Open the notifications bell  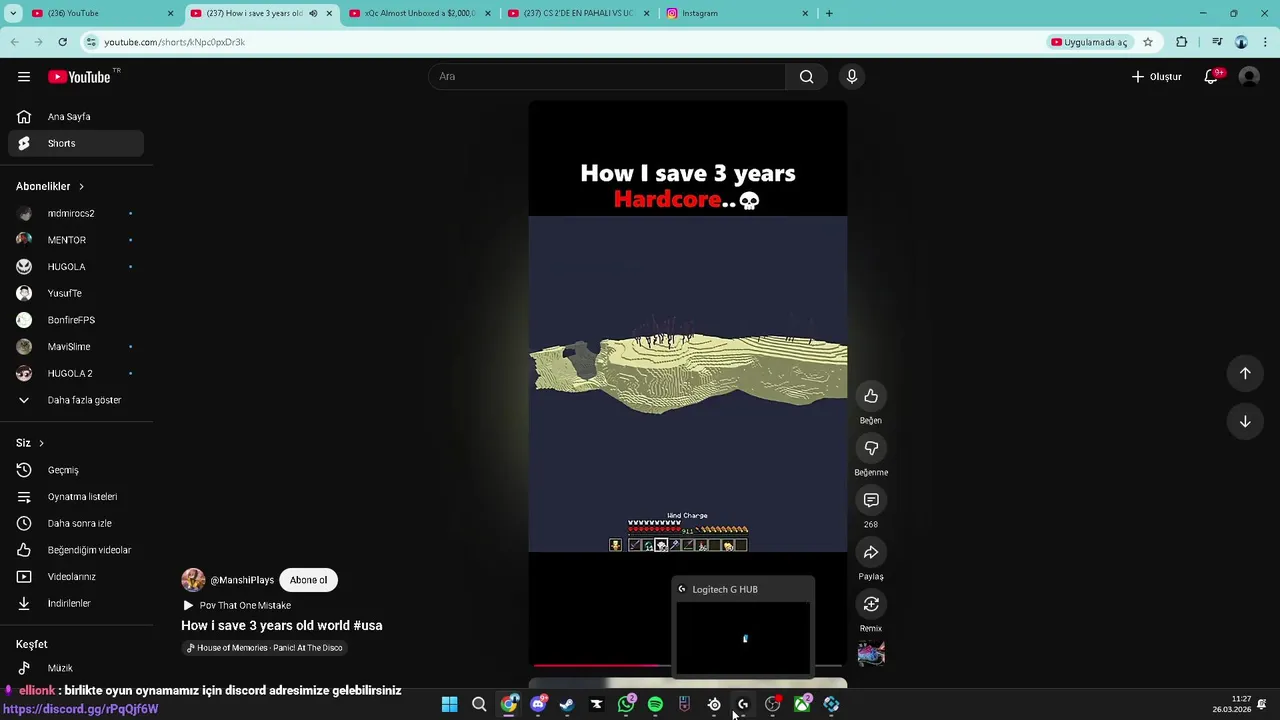point(1211,77)
